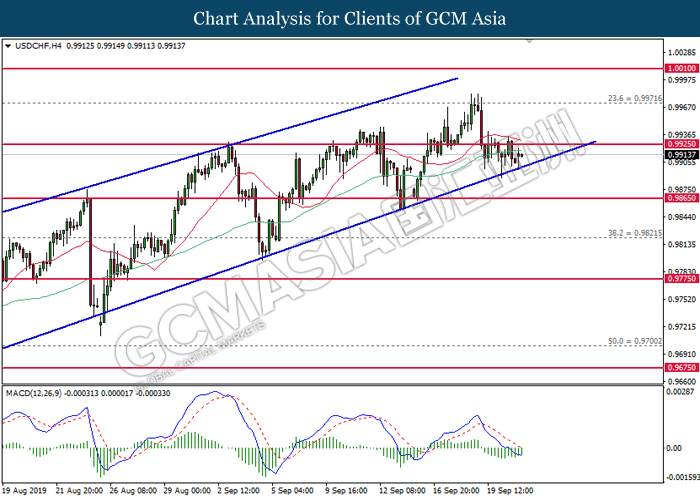The width and height of the screenshot is (700, 500).
Task: Click the 0.98440 price axis value
Action: [682, 217]
